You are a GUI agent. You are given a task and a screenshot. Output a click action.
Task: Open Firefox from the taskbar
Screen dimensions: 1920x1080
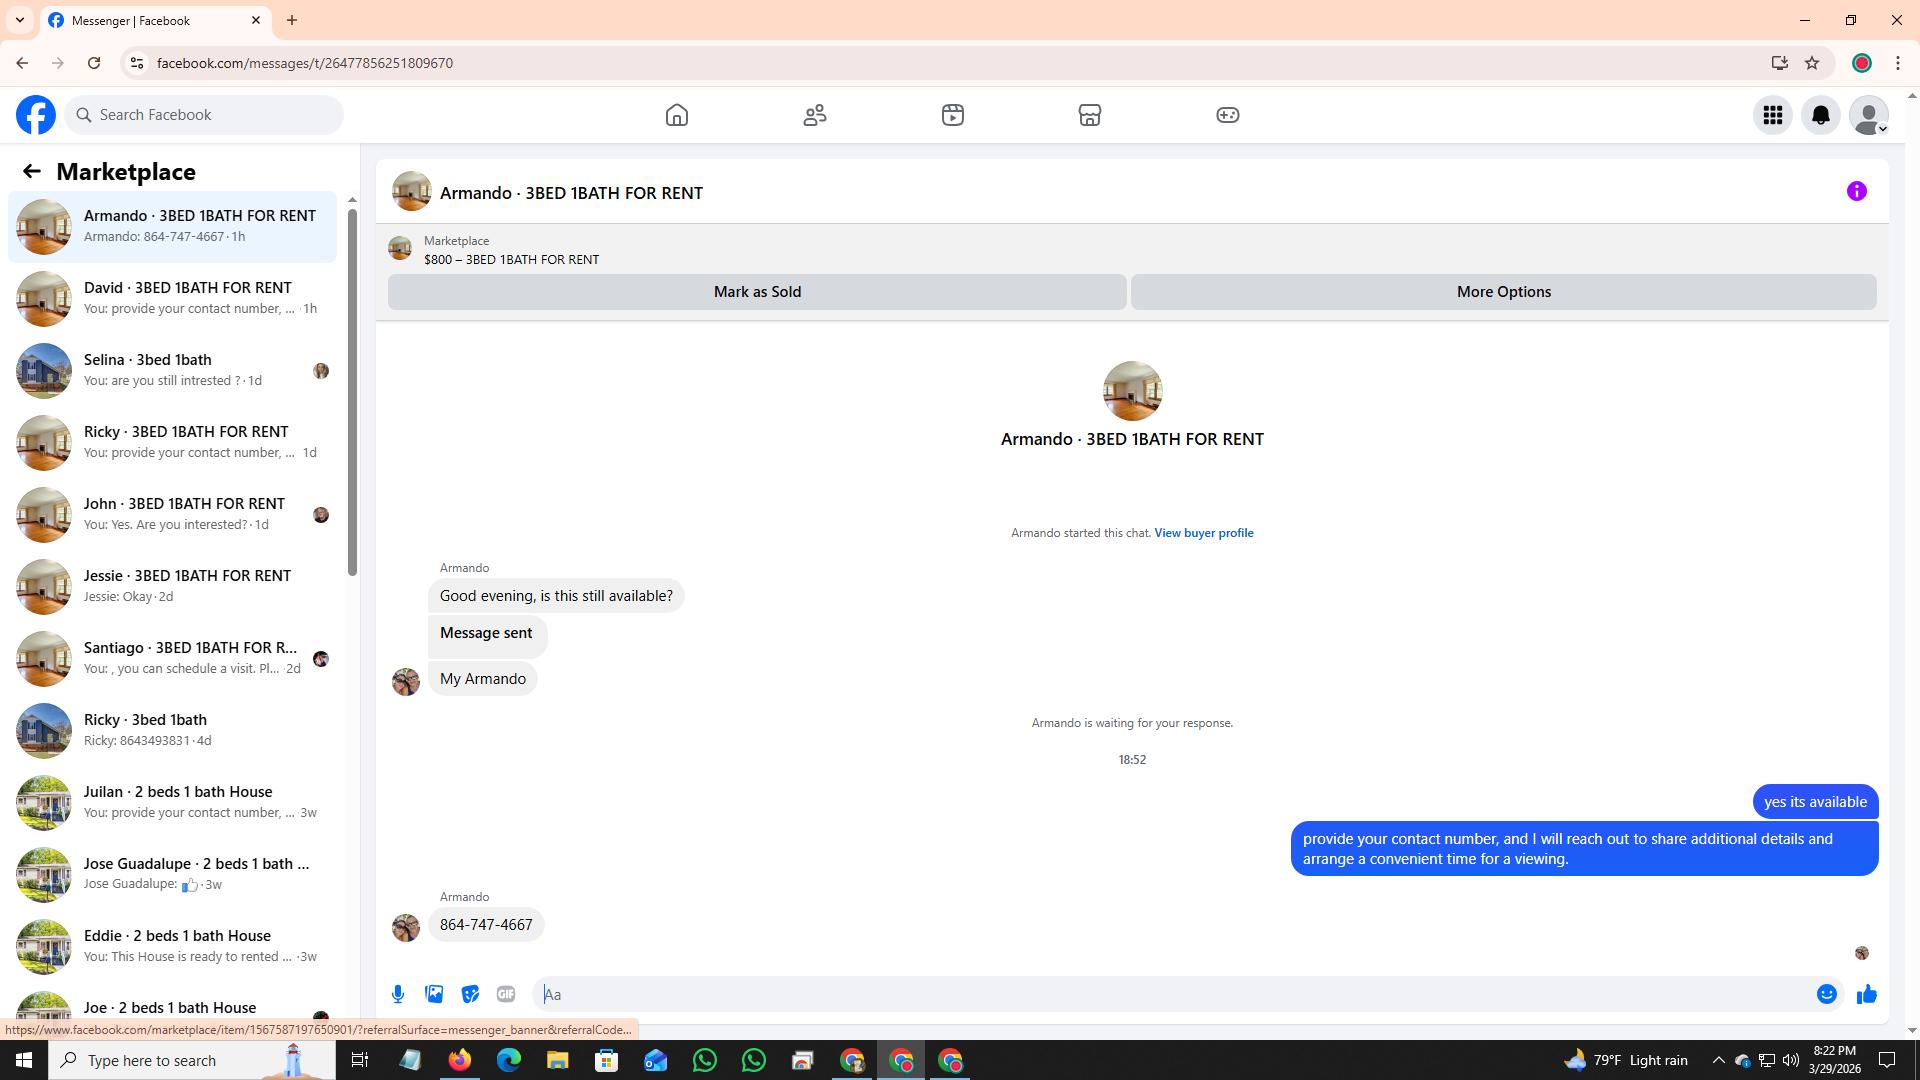[x=459, y=1060]
